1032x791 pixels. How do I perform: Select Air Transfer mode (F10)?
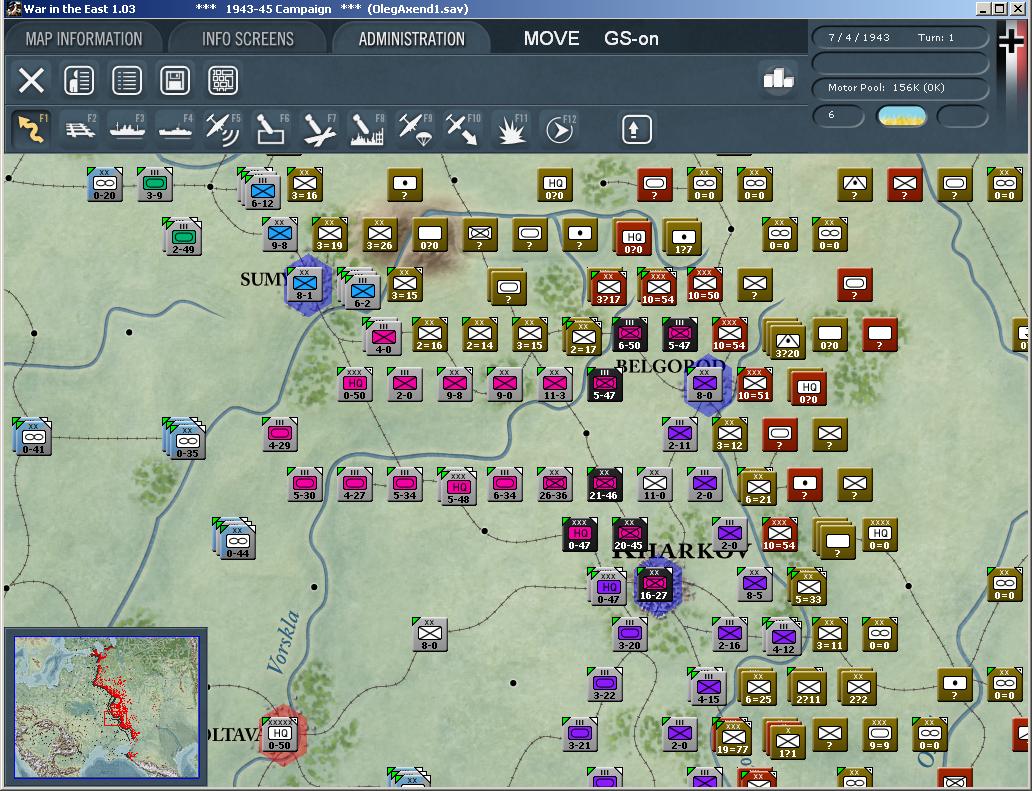tap(463, 128)
